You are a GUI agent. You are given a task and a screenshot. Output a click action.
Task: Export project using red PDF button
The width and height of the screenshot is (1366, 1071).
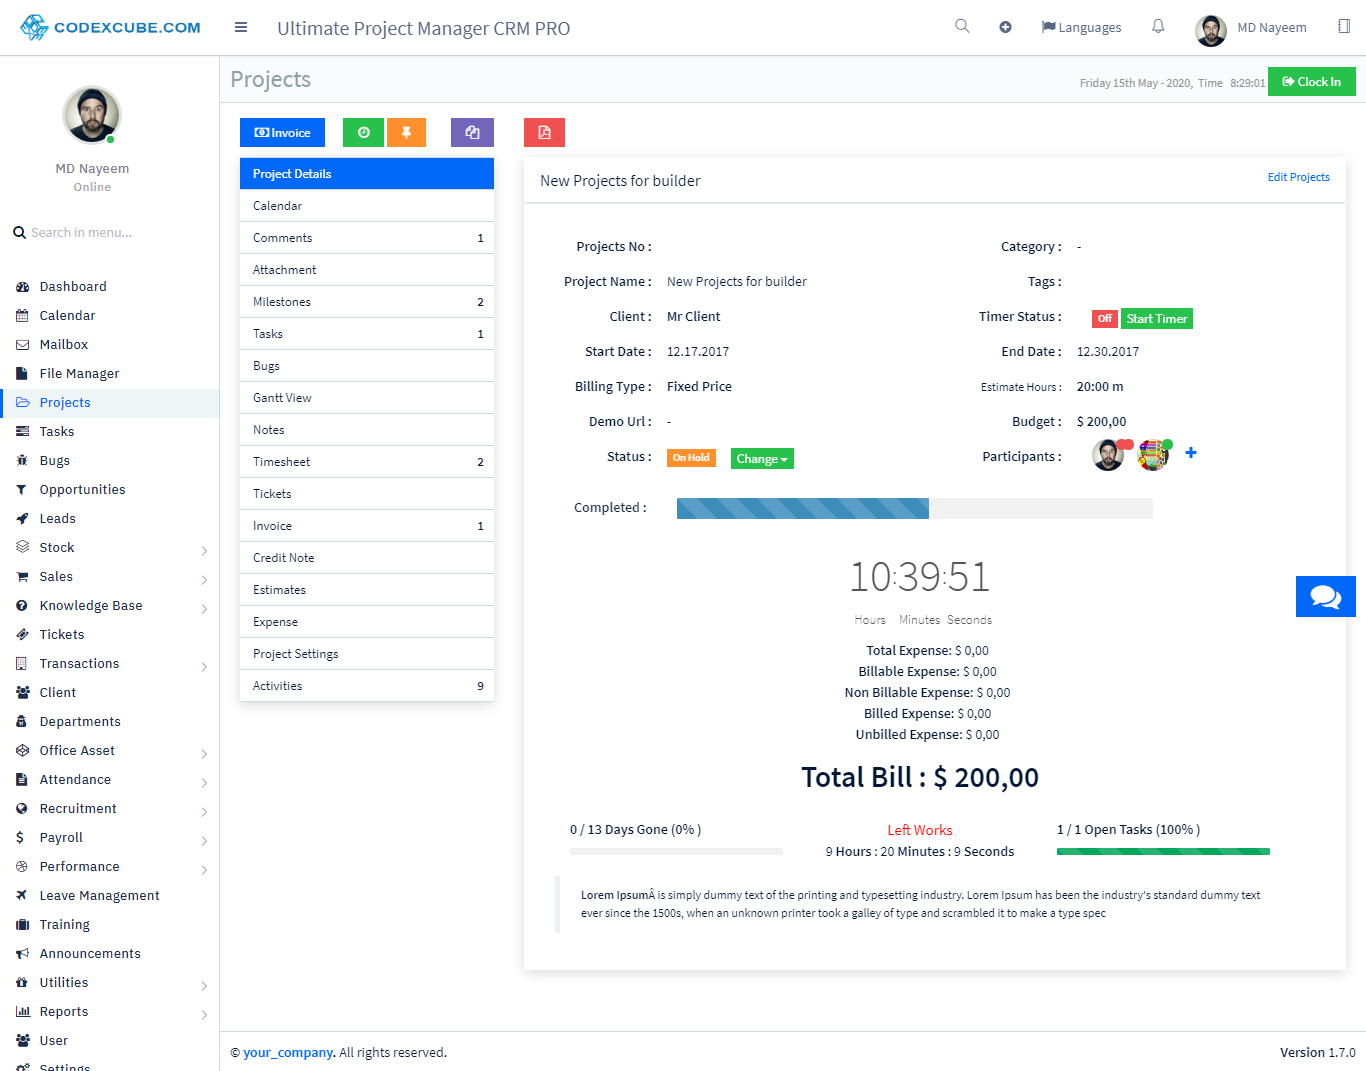(544, 132)
